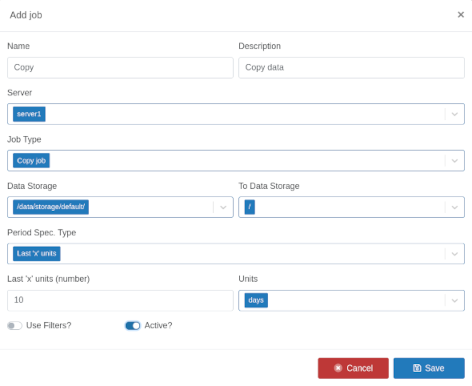The image size is (472, 386).
Task: Select the days unit tag
Action: tap(256, 300)
